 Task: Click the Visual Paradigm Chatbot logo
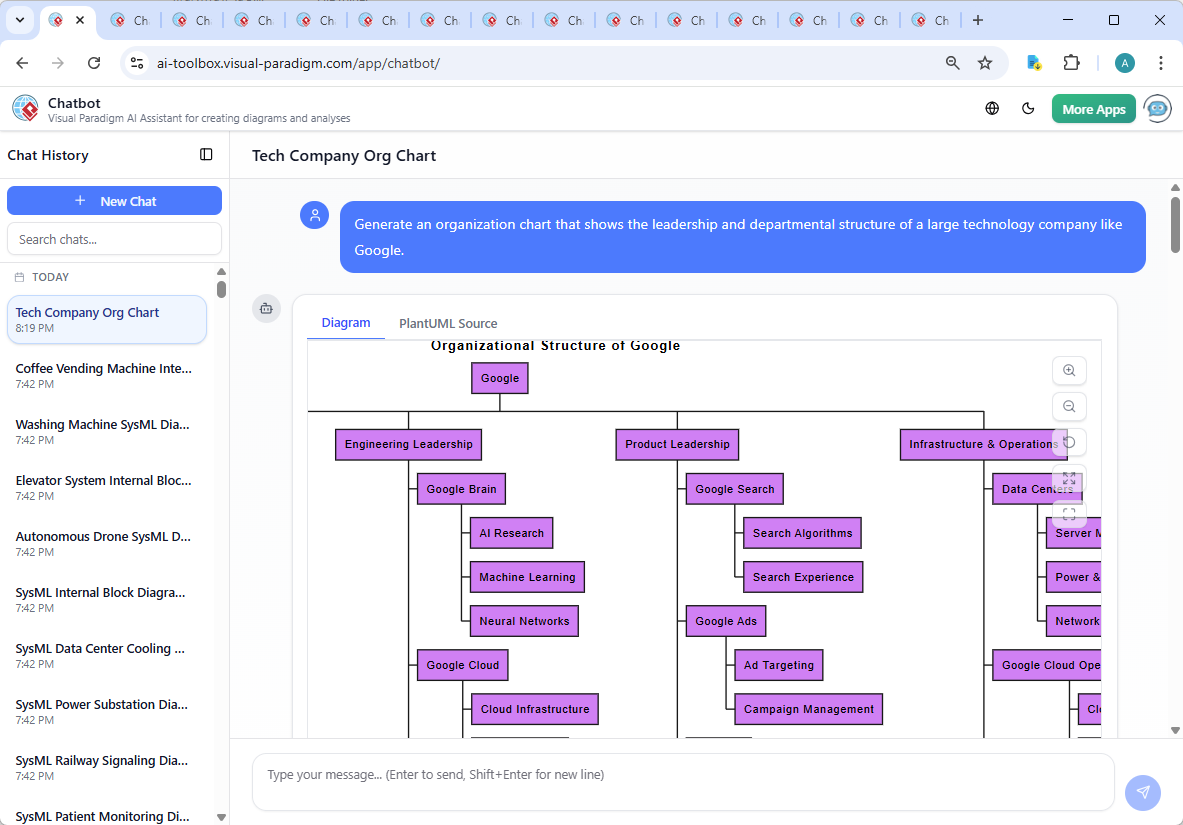[26, 109]
